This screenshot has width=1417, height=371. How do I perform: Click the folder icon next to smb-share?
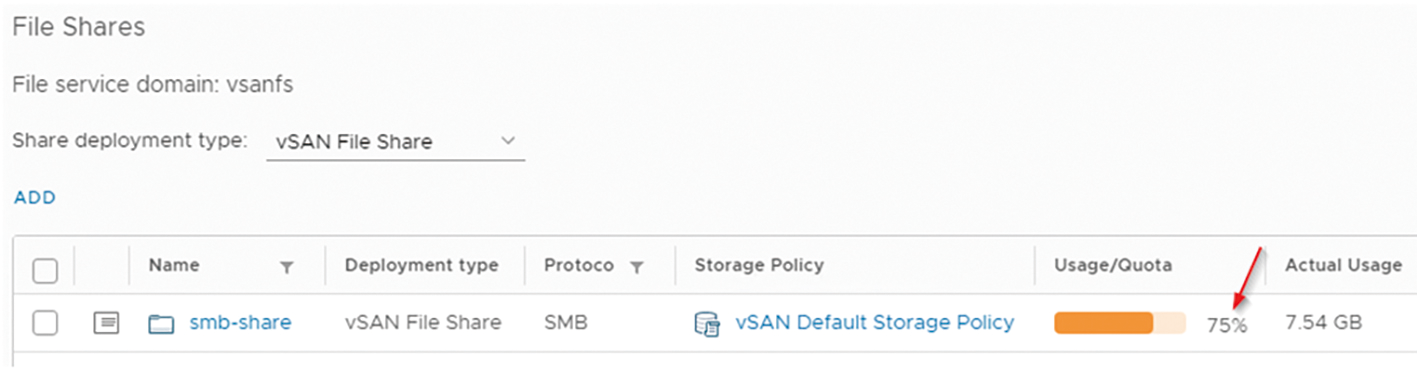tap(161, 323)
